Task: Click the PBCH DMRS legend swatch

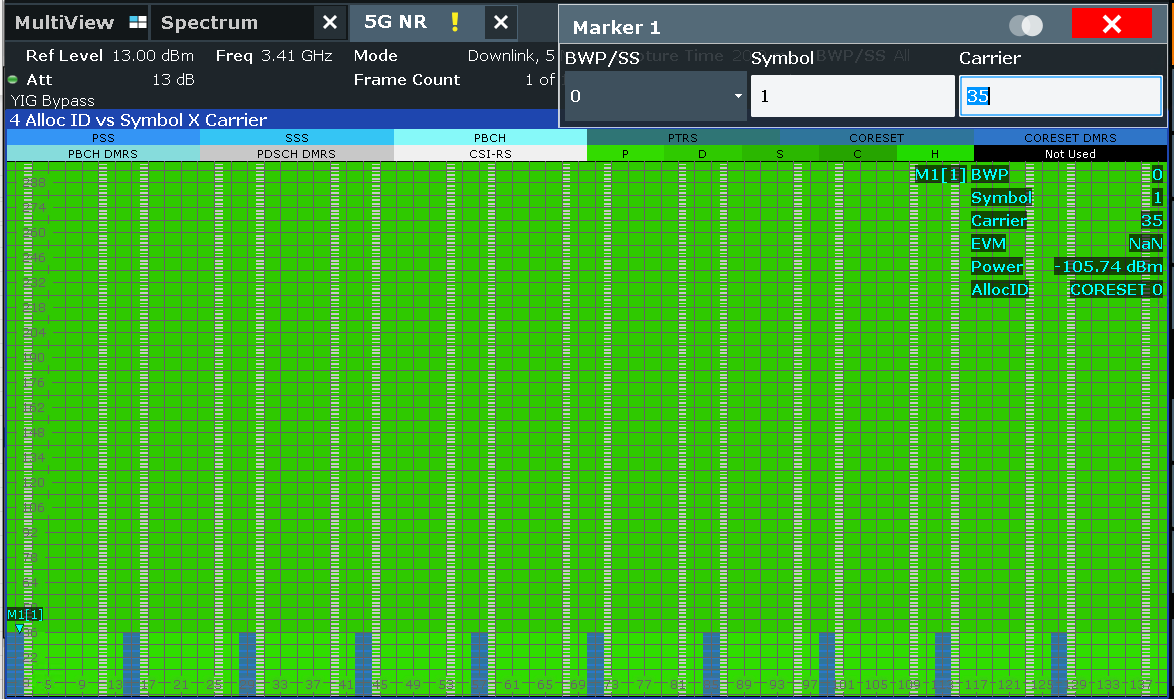Action: (103, 153)
